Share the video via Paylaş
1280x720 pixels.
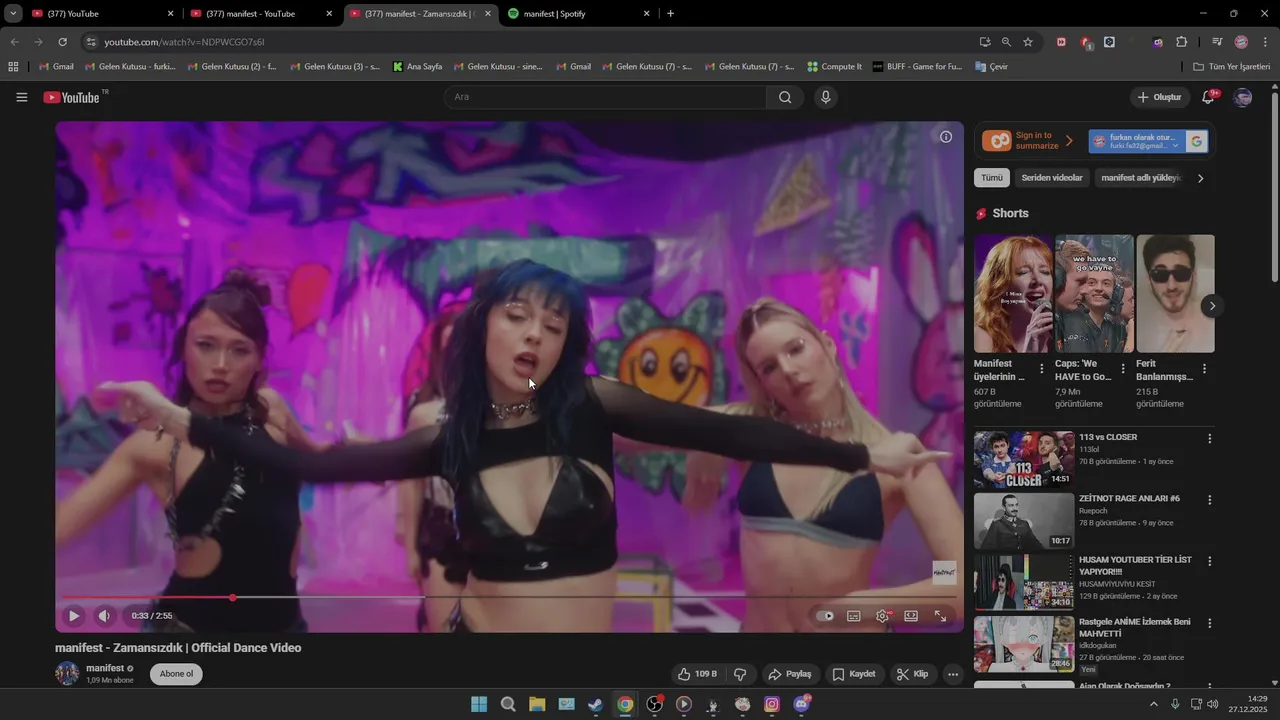(790, 674)
